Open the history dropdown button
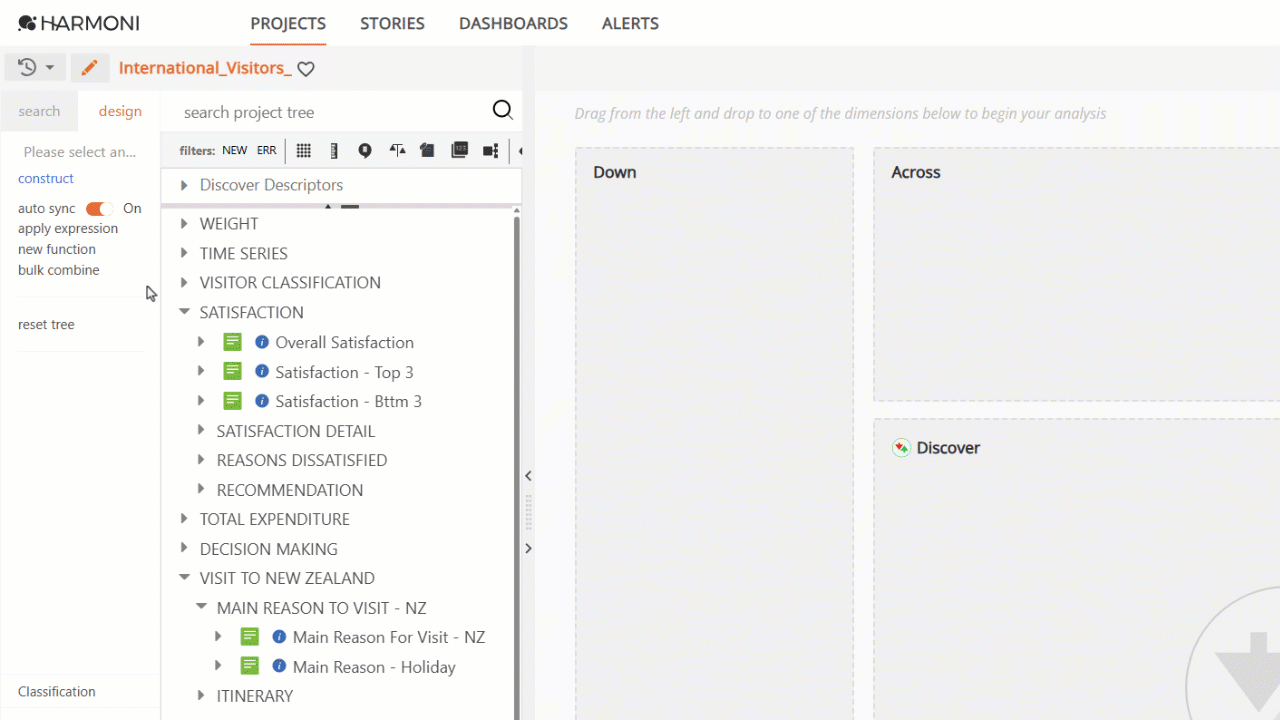The image size is (1280, 720). pos(36,68)
